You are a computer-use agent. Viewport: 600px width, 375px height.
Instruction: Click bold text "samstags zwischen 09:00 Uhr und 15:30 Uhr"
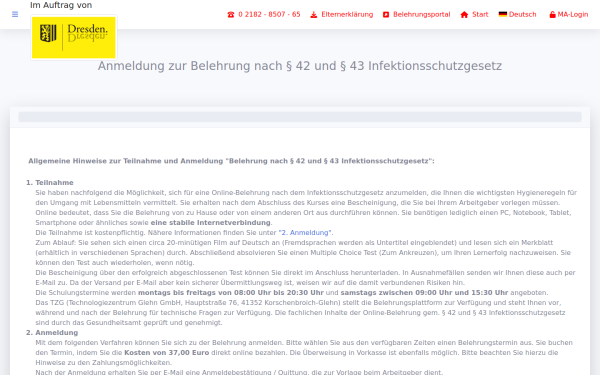coord(424,293)
